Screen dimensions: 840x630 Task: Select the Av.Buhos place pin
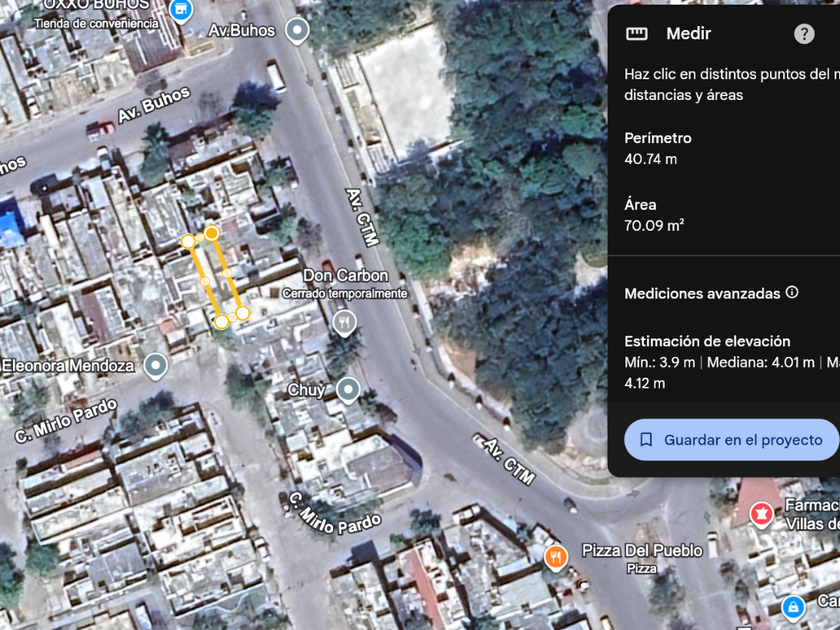click(297, 30)
